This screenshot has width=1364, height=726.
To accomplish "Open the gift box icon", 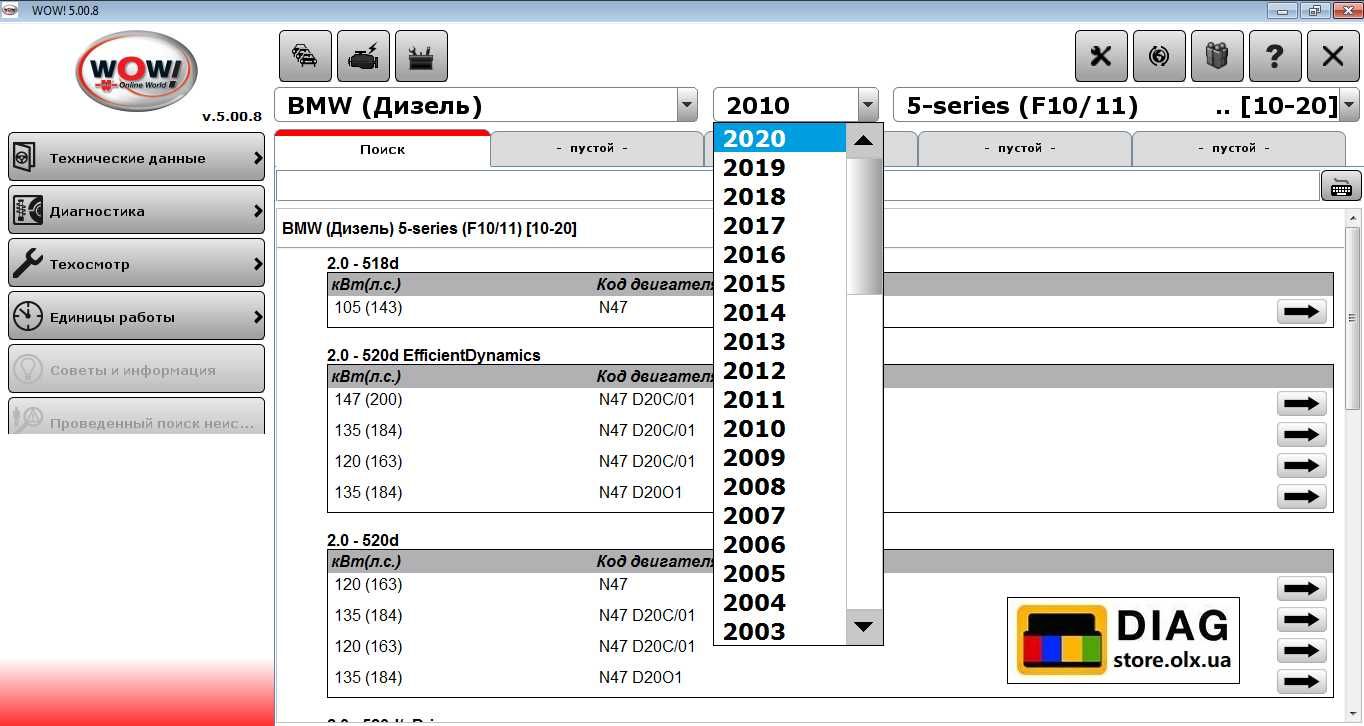I will click(1217, 56).
